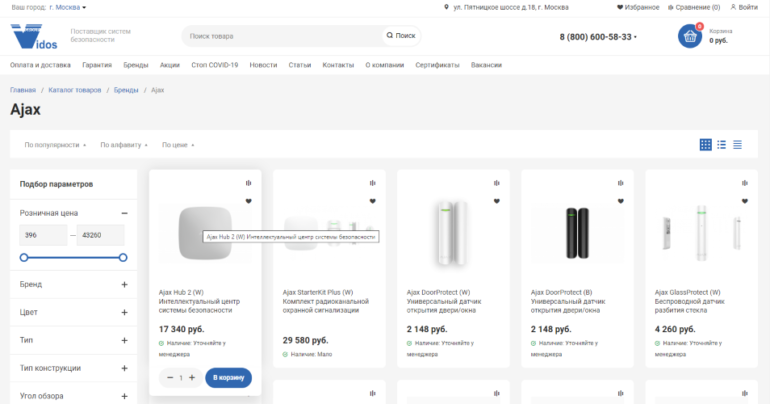The height and width of the screenshot is (404, 770).
Task: Expand the Тип конструкции filter
Action: click(x=124, y=368)
